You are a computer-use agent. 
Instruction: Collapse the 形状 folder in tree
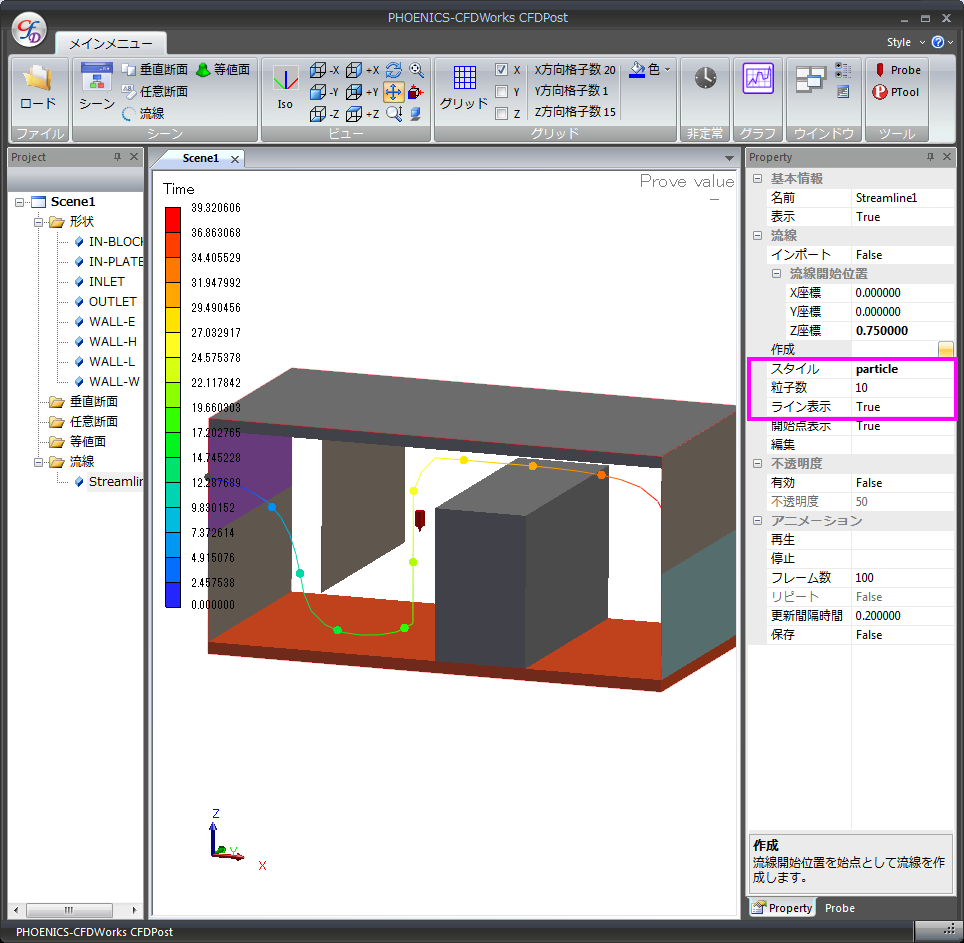(x=40, y=222)
